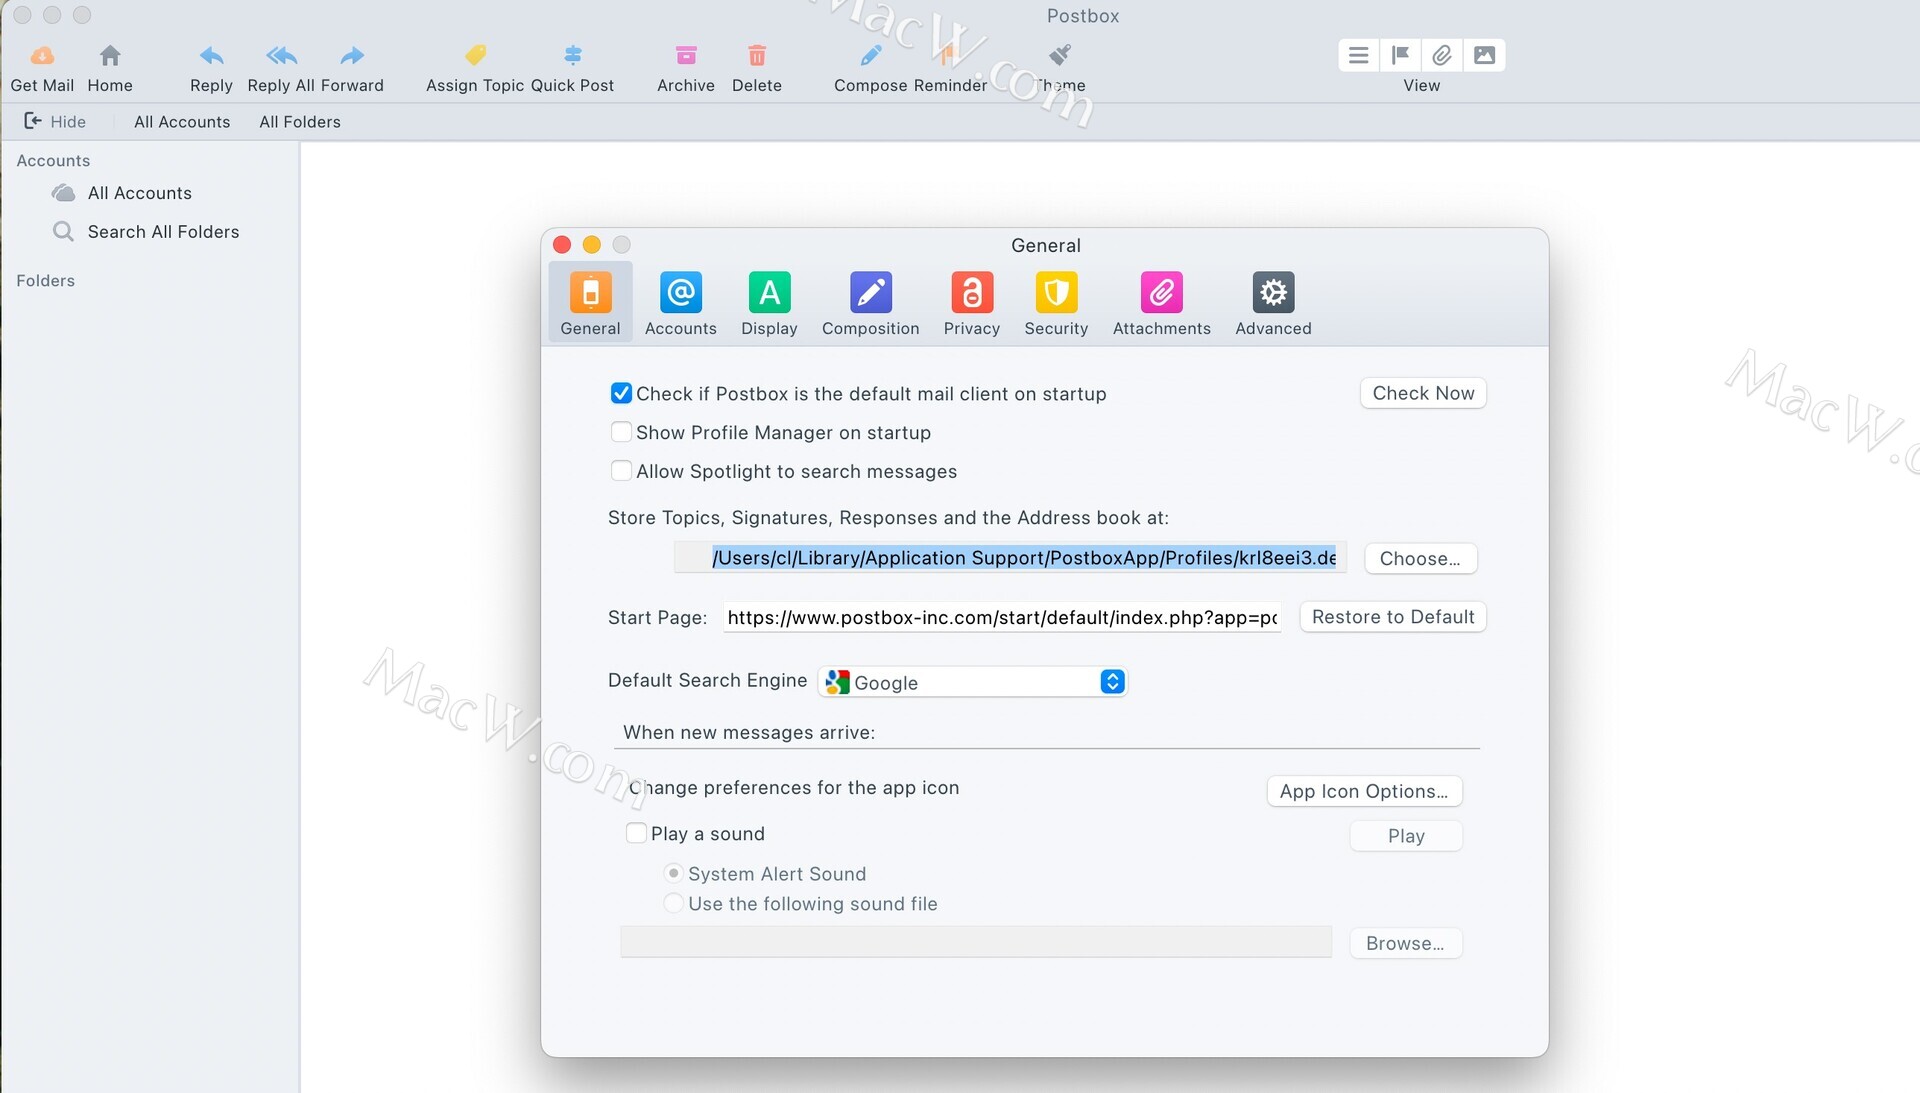
Task: Open the General preferences tab
Action: [x=590, y=303]
